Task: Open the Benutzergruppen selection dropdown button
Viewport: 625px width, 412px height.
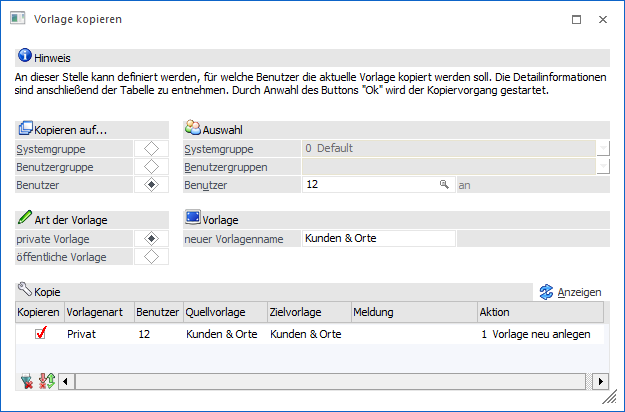Action: pos(603,166)
